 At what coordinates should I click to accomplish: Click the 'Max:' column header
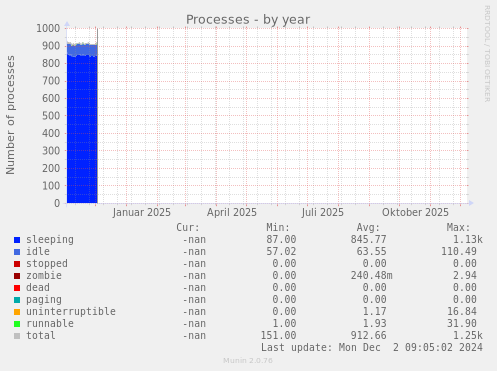[458, 227]
